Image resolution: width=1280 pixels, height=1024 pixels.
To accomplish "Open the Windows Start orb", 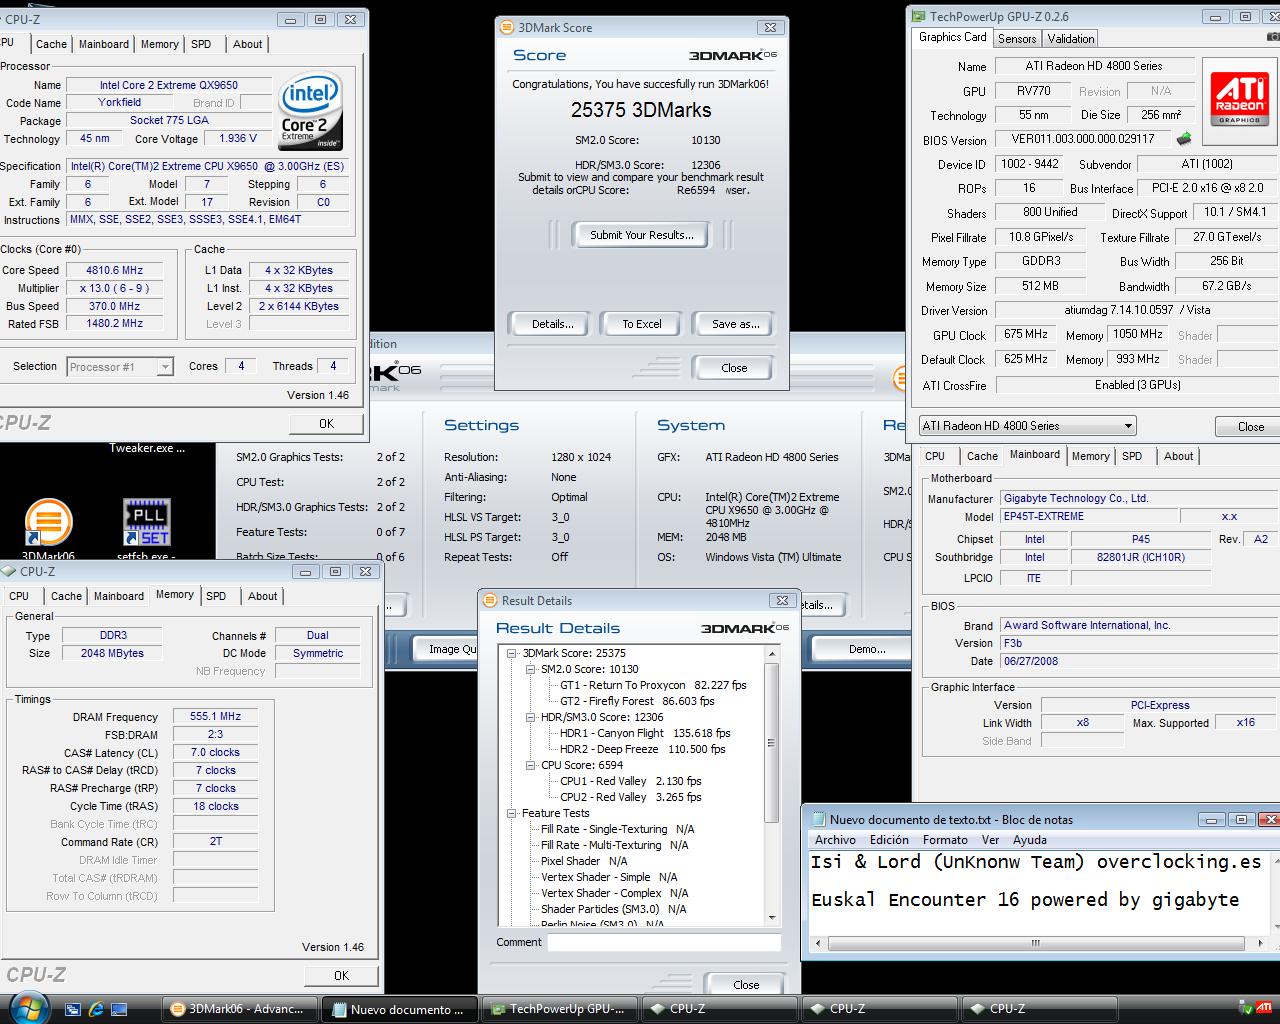I will (x=28, y=1007).
